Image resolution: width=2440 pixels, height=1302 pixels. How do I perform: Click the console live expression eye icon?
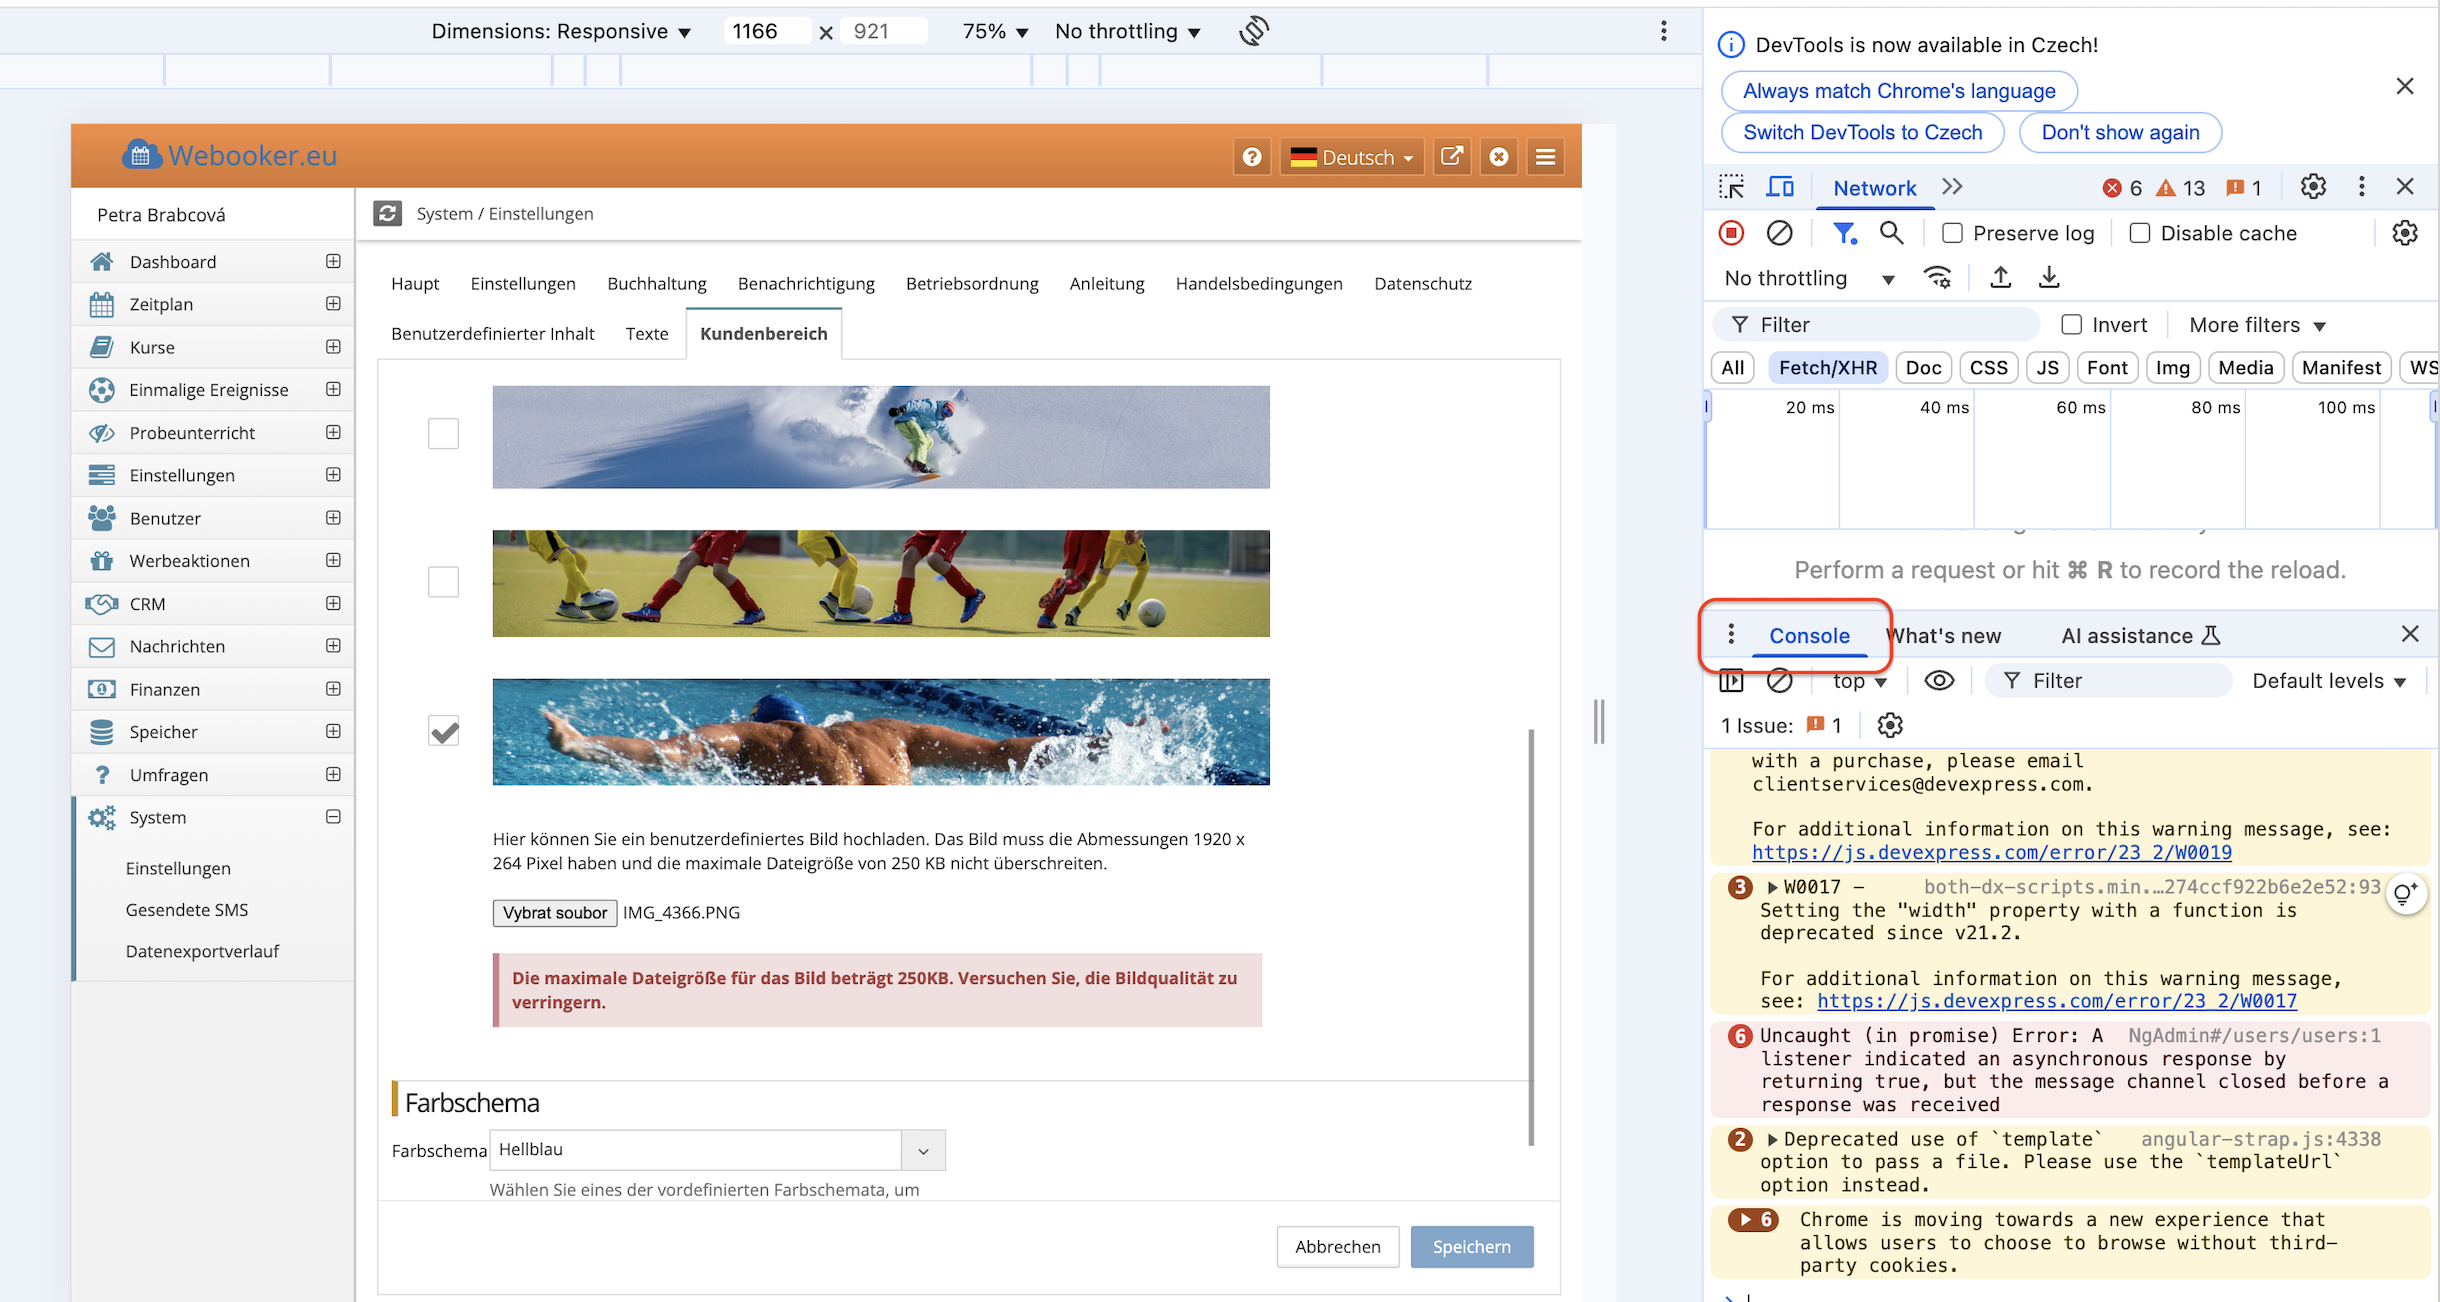click(x=1939, y=681)
